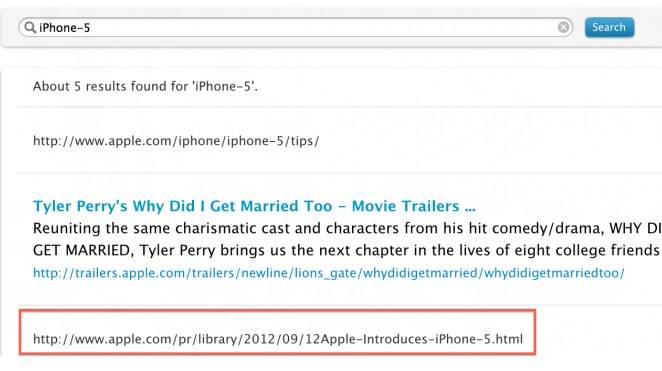662x371 pixels.
Task: Click the 'GET MARRIED, Tyler Perry brings us' description line
Action: [x=347, y=251]
